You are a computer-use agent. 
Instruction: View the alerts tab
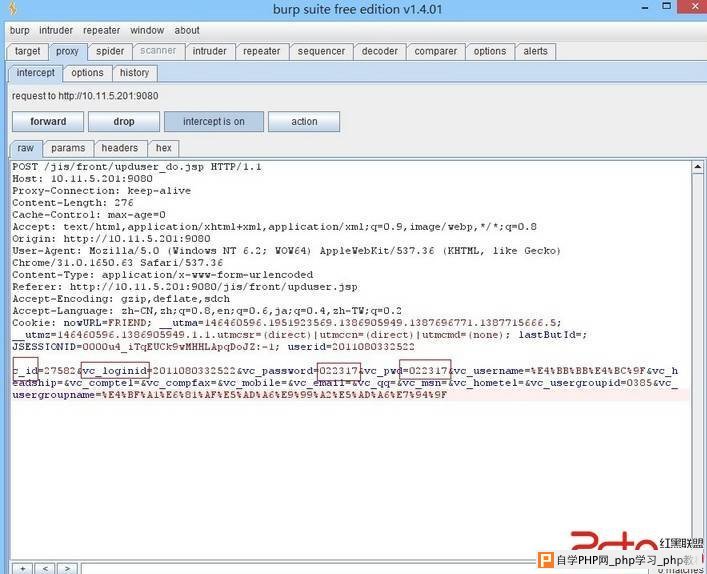(535, 51)
